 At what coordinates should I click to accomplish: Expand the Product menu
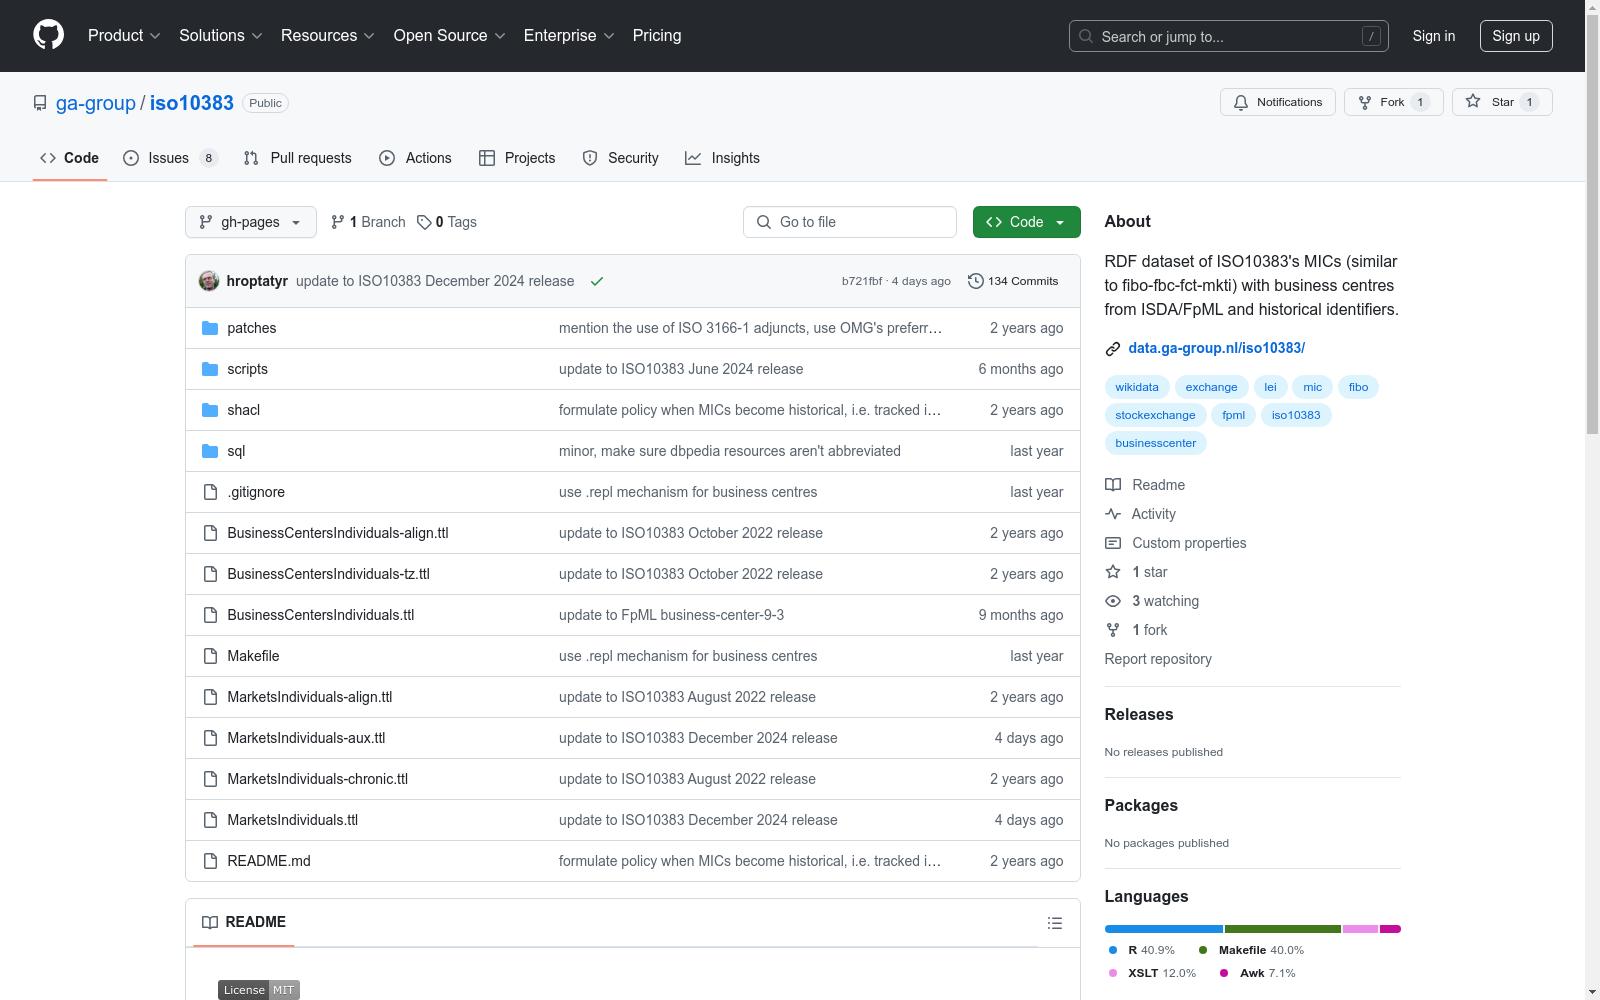[124, 35]
